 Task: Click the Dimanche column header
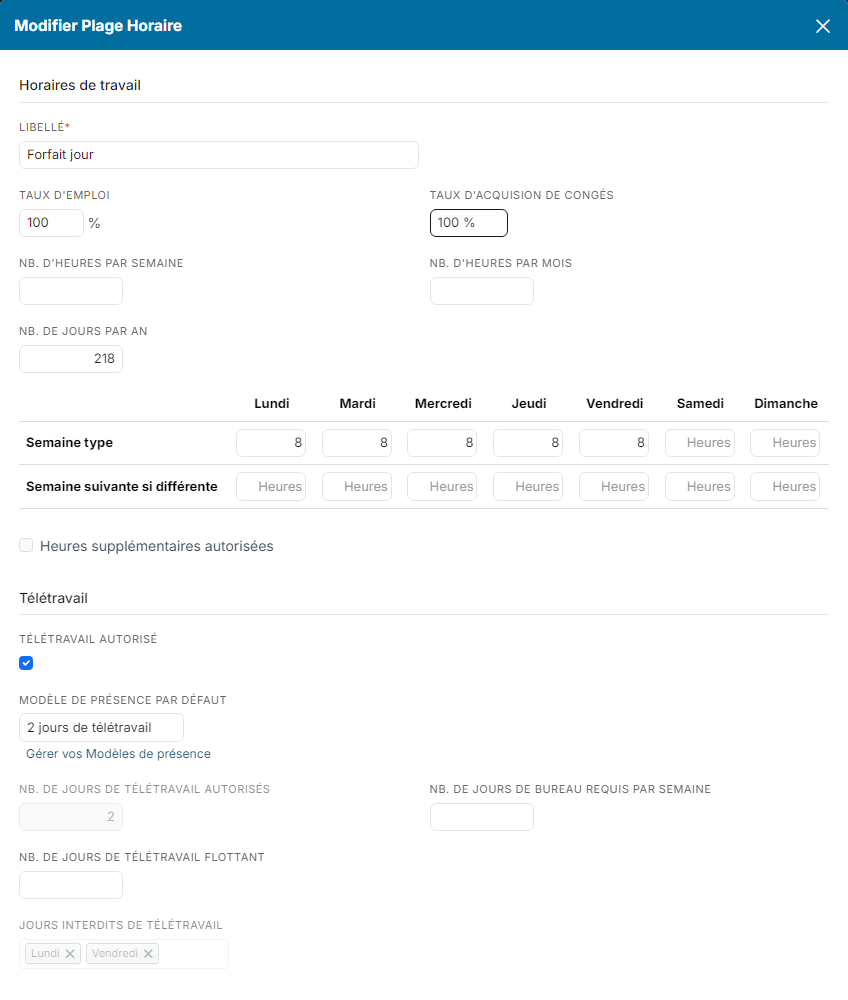tap(786, 404)
